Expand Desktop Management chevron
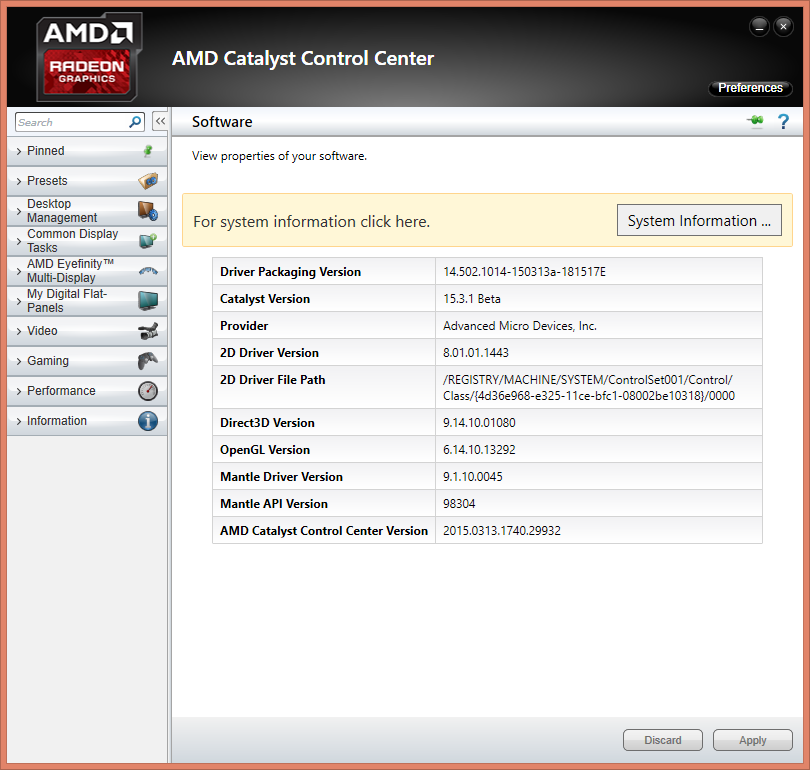The image size is (810, 770). click(19, 211)
